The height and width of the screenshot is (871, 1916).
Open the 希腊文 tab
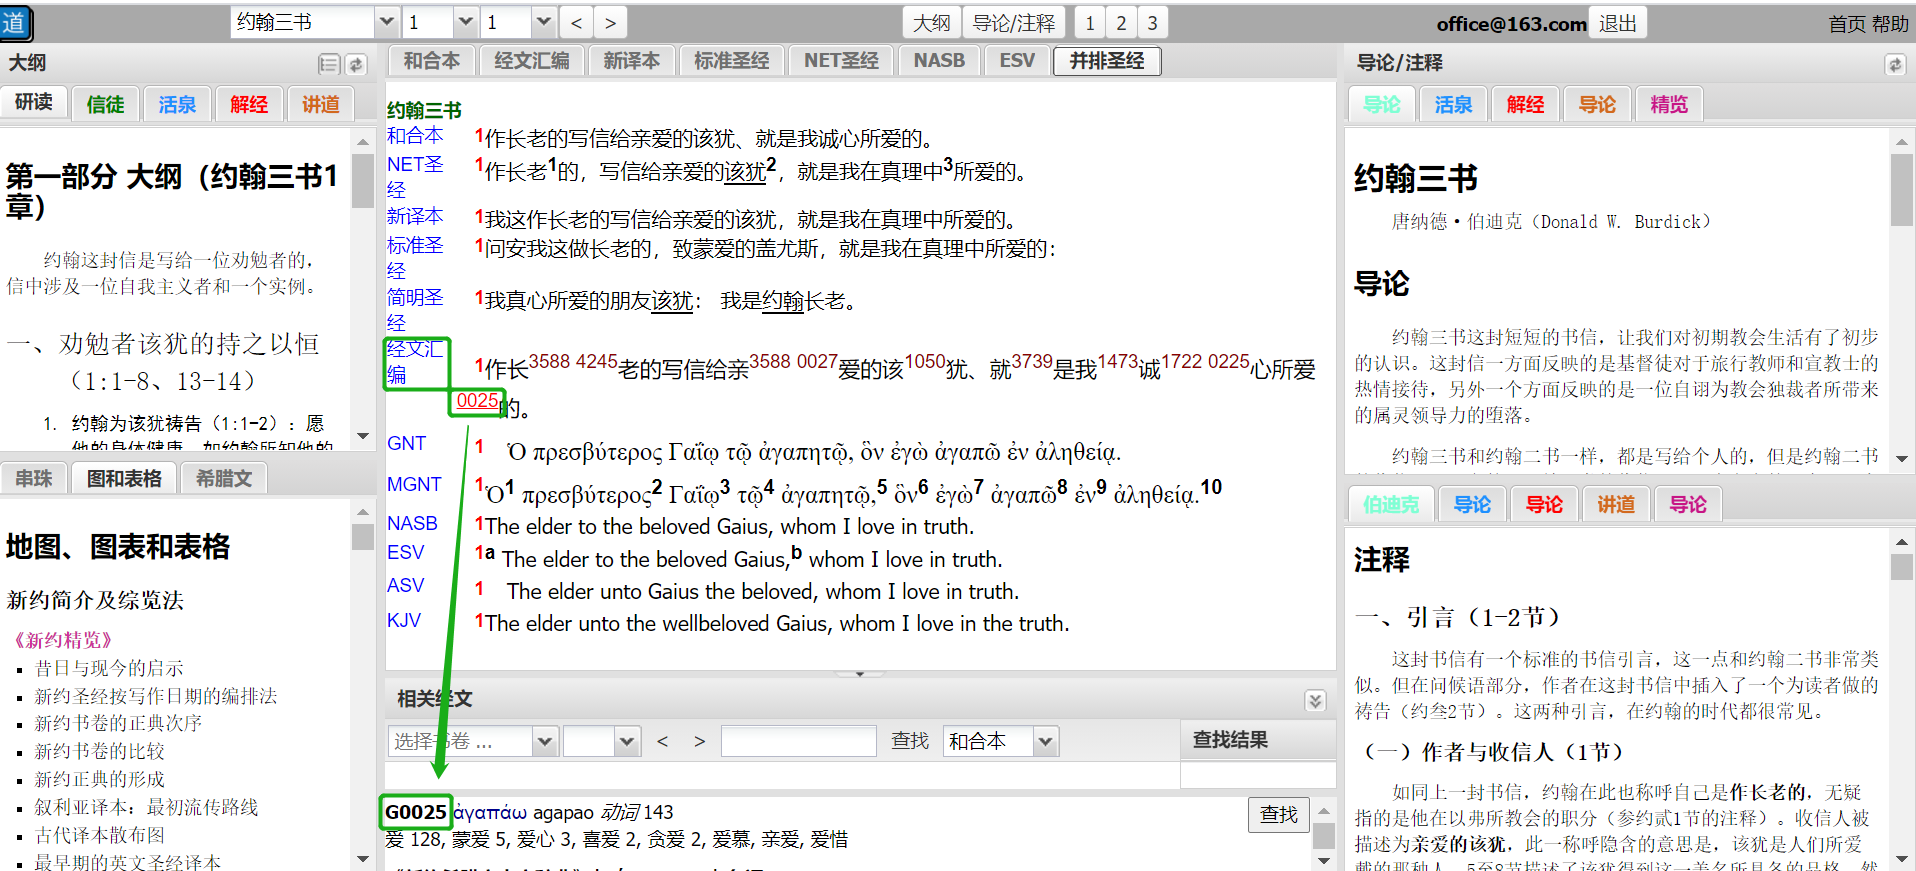[224, 478]
